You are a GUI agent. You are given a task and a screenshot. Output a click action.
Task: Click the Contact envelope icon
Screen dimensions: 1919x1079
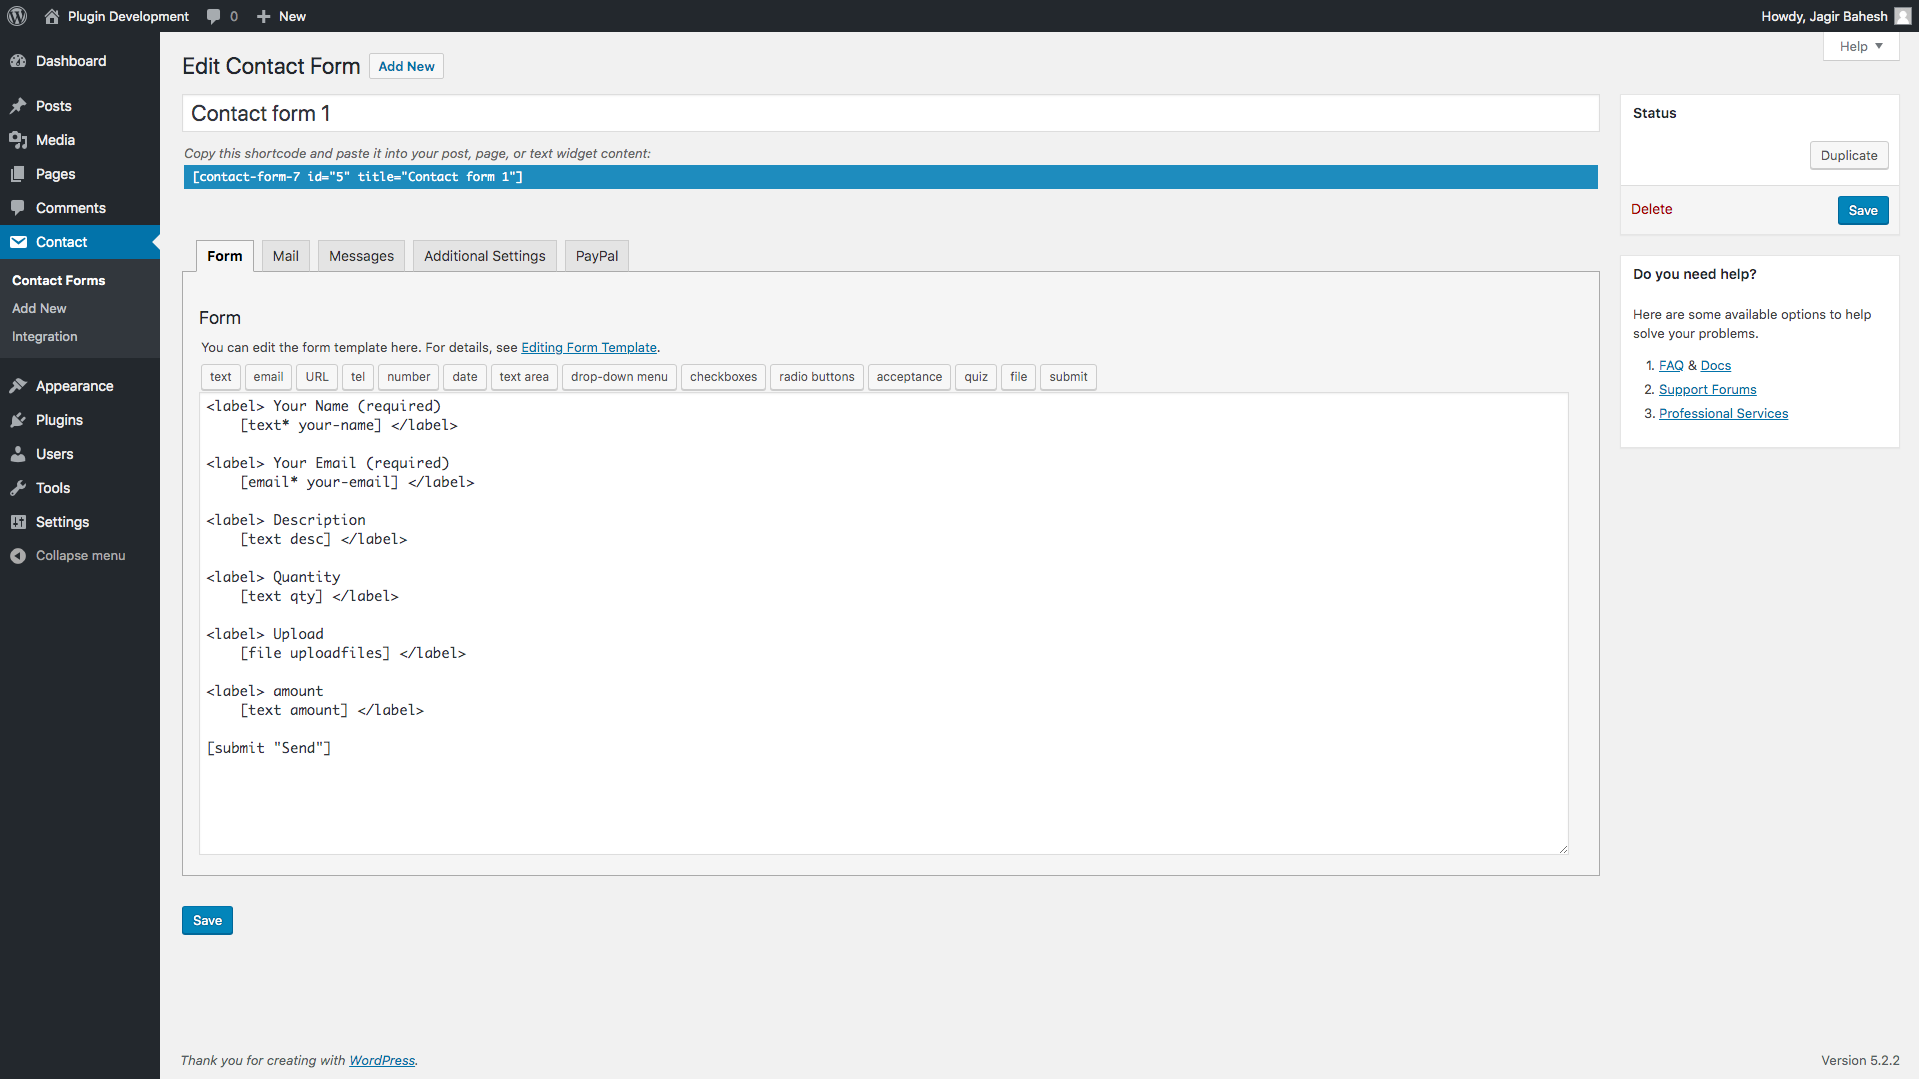click(x=18, y=242)
